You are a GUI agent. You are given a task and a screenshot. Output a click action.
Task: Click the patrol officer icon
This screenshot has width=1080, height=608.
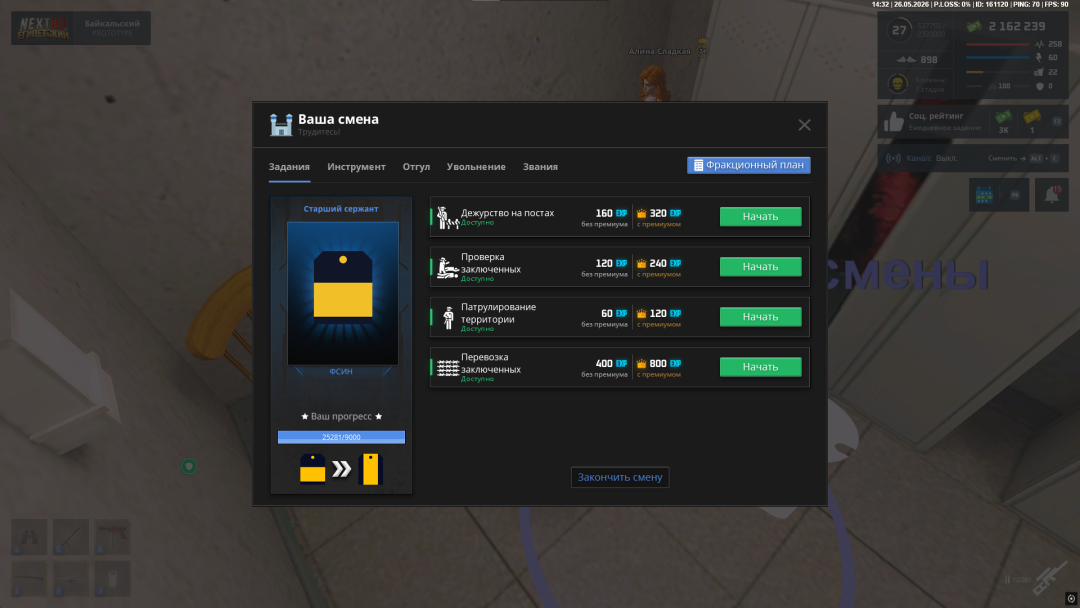click(448, 317)
